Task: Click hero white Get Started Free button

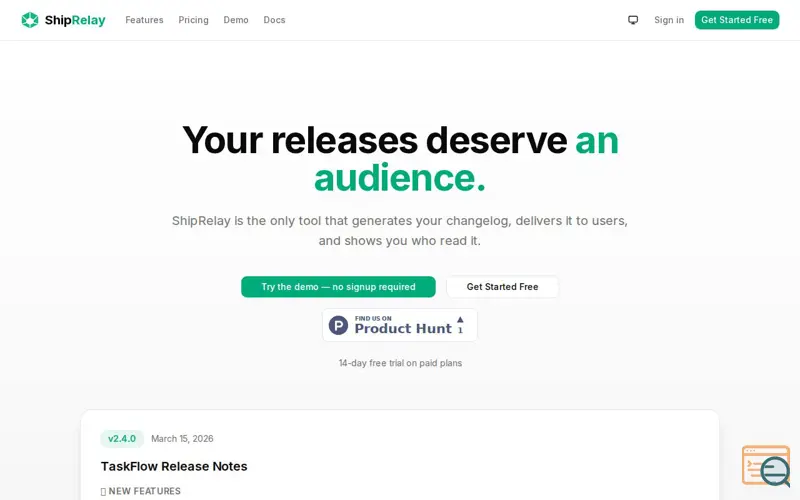Action: pyautogui.click(x=503, y=287)
